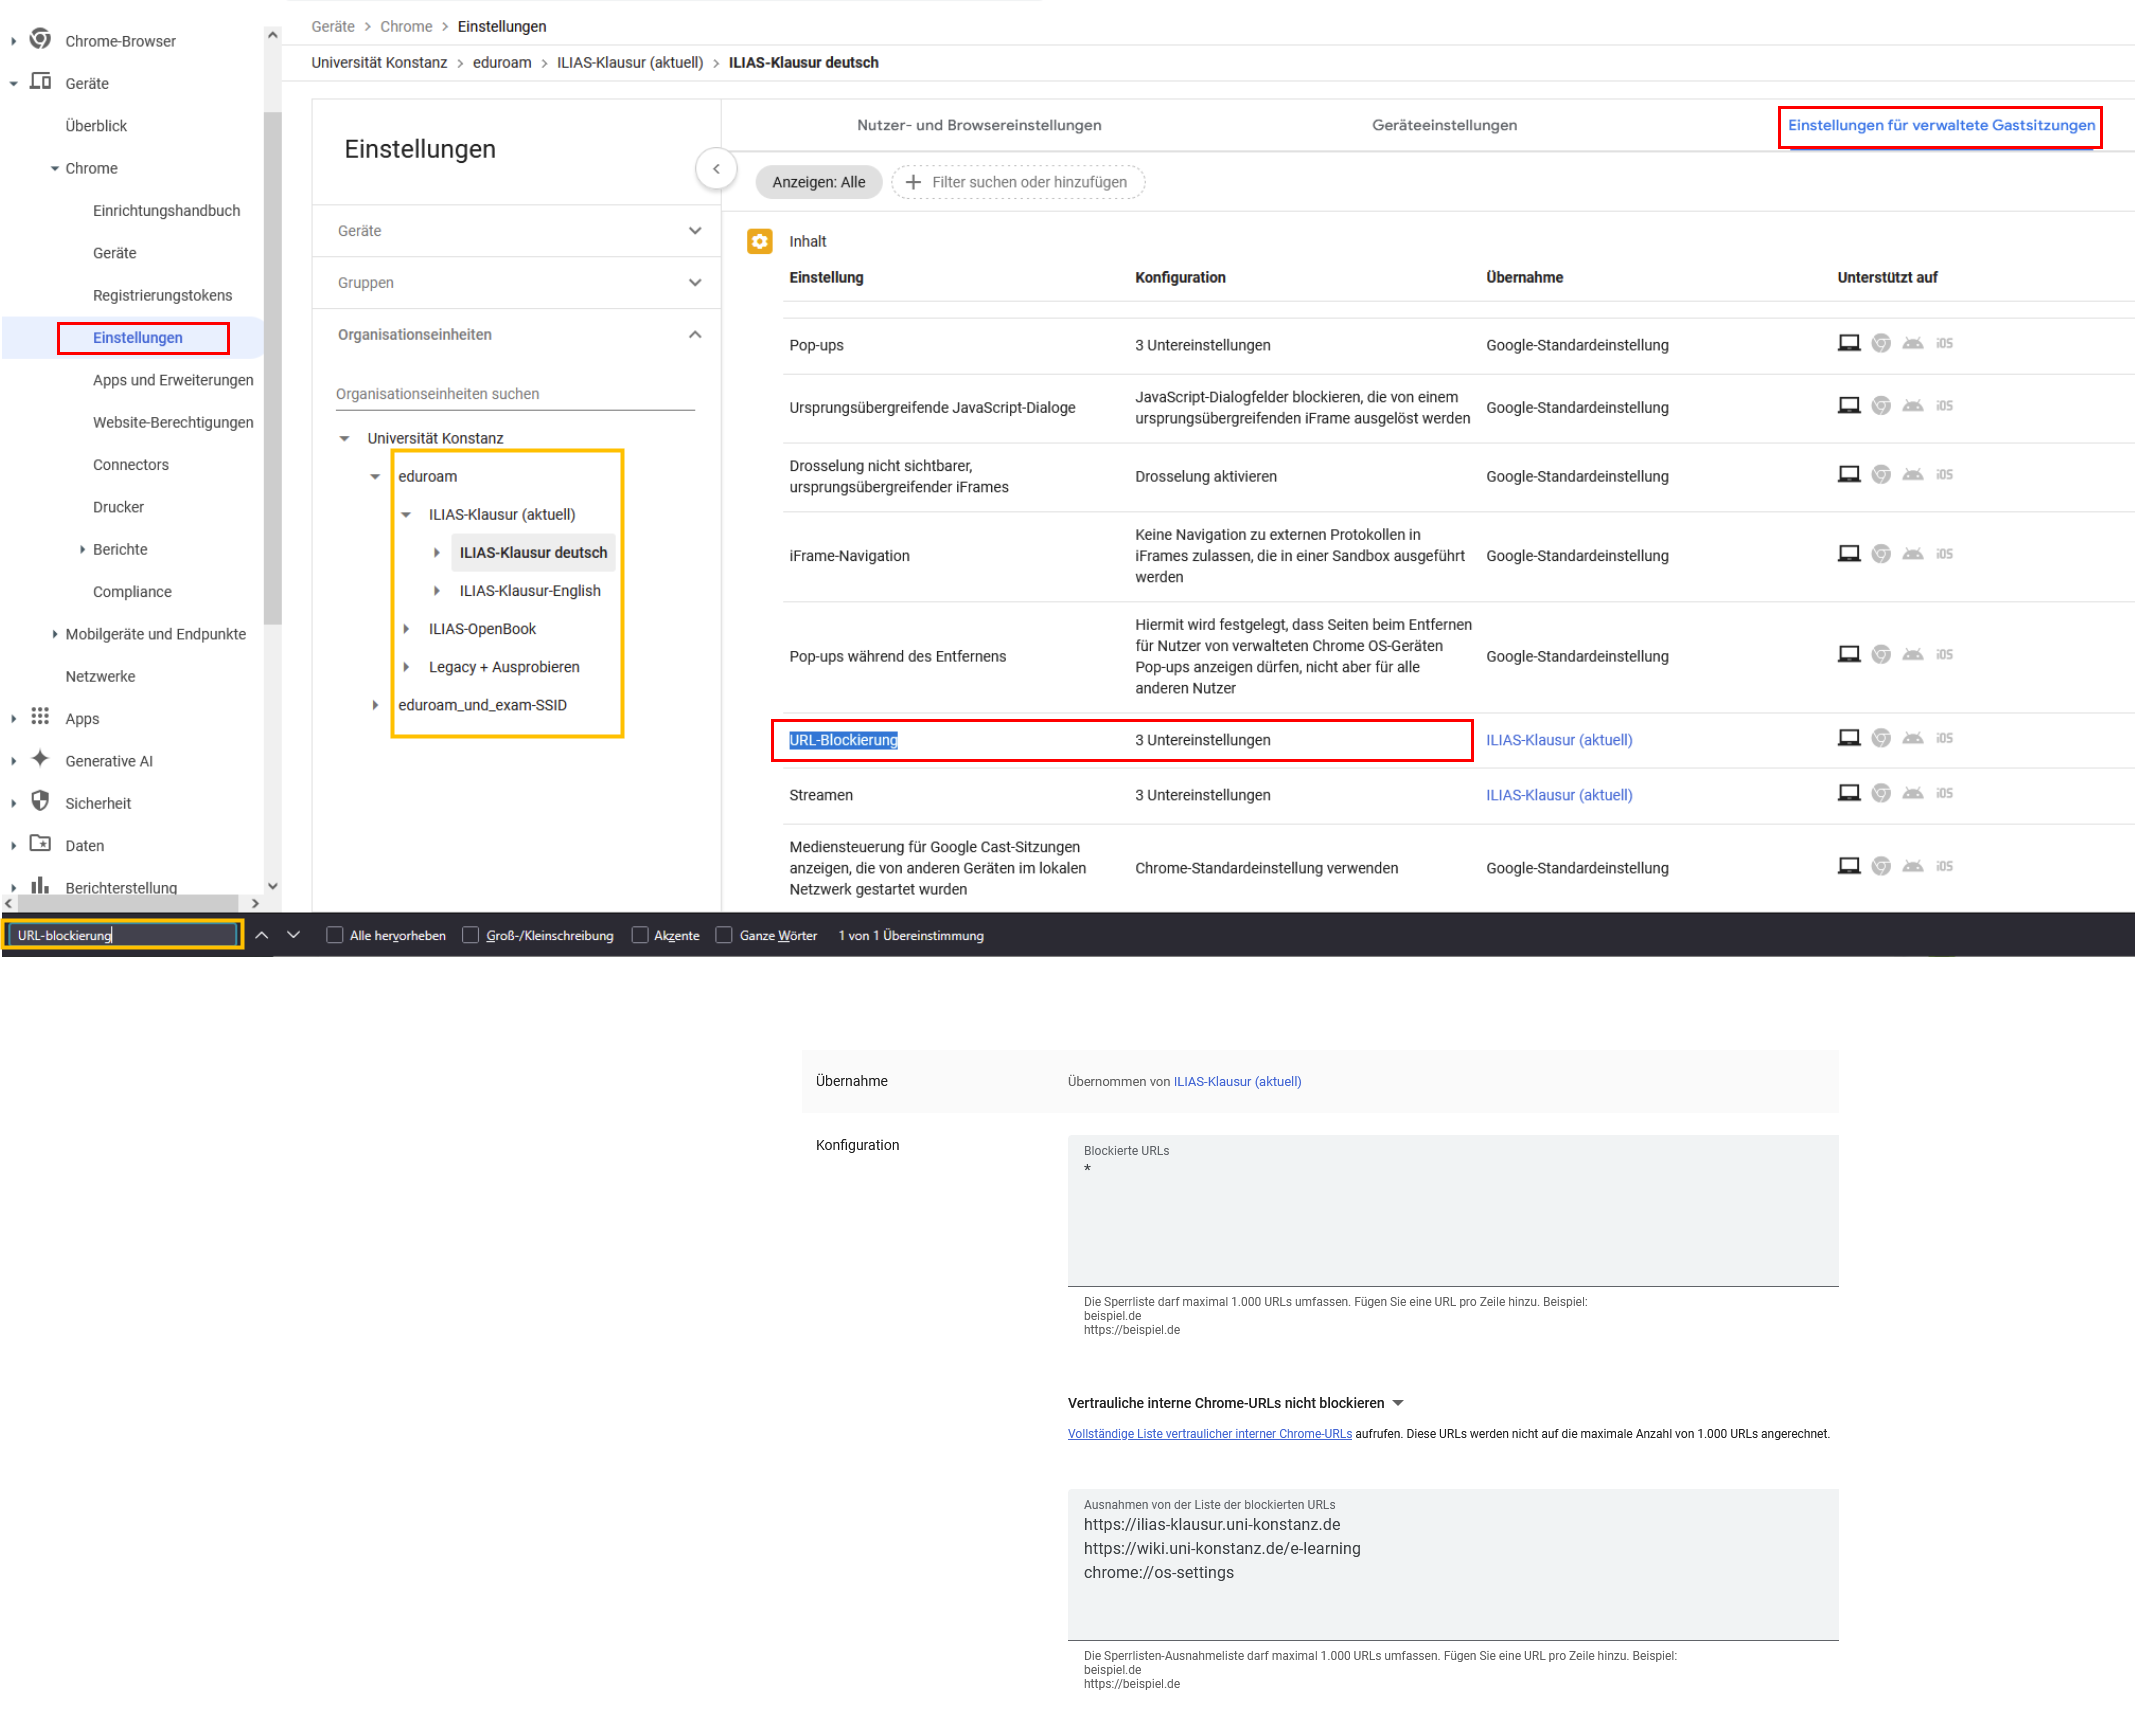The image size is (2136, 1719).
Task: Click the iOS icon in the iFrame-Navigation row
Action: [x=1944, y=554]
